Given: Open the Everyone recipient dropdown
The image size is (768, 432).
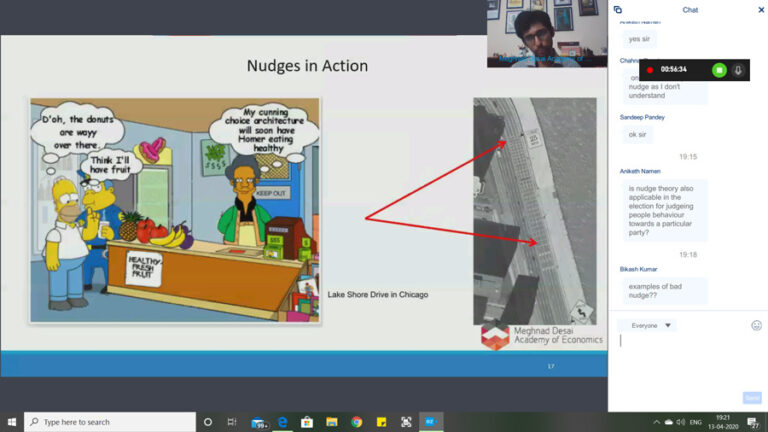Looking at the screenshot, I should coord(647,325).
